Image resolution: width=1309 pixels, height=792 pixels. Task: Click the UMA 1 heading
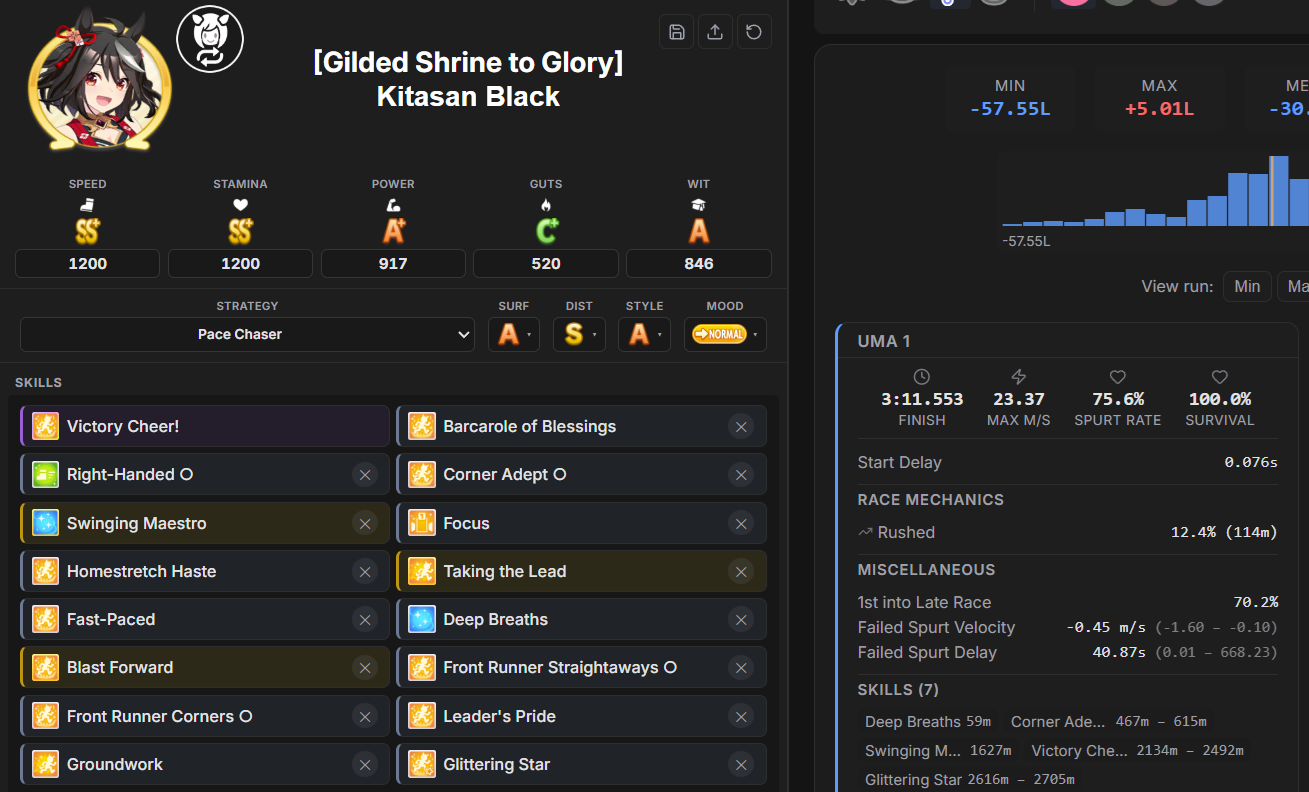(884, 342)
